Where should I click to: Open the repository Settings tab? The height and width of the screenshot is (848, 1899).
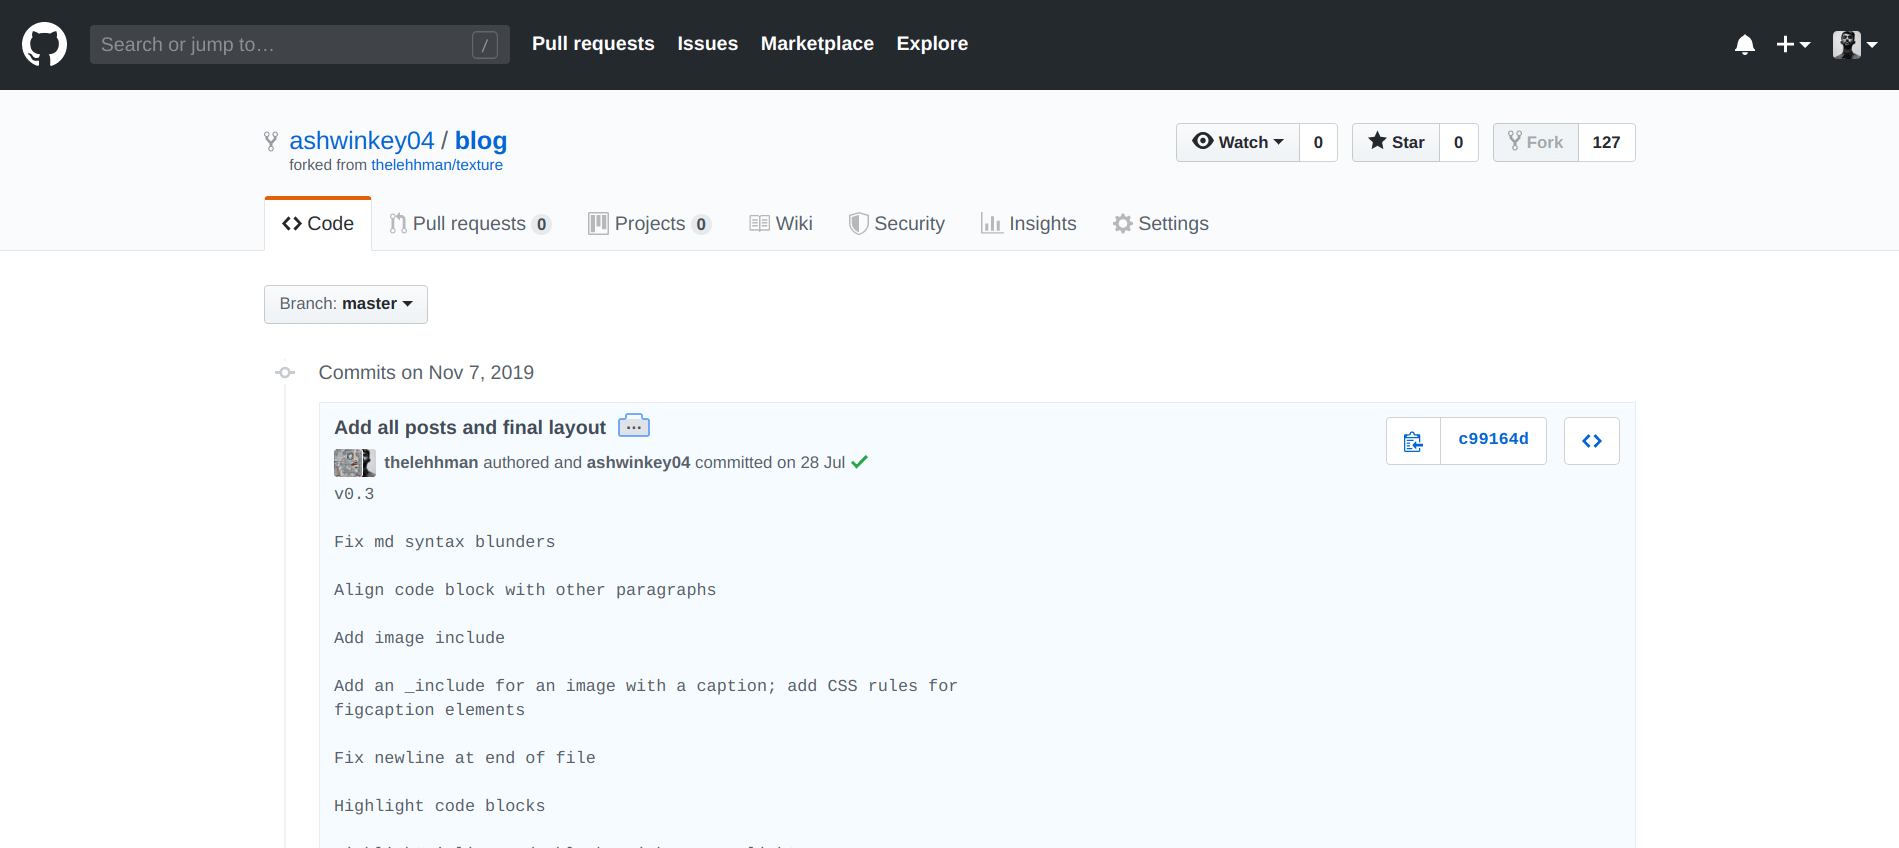pos(1161,224)
